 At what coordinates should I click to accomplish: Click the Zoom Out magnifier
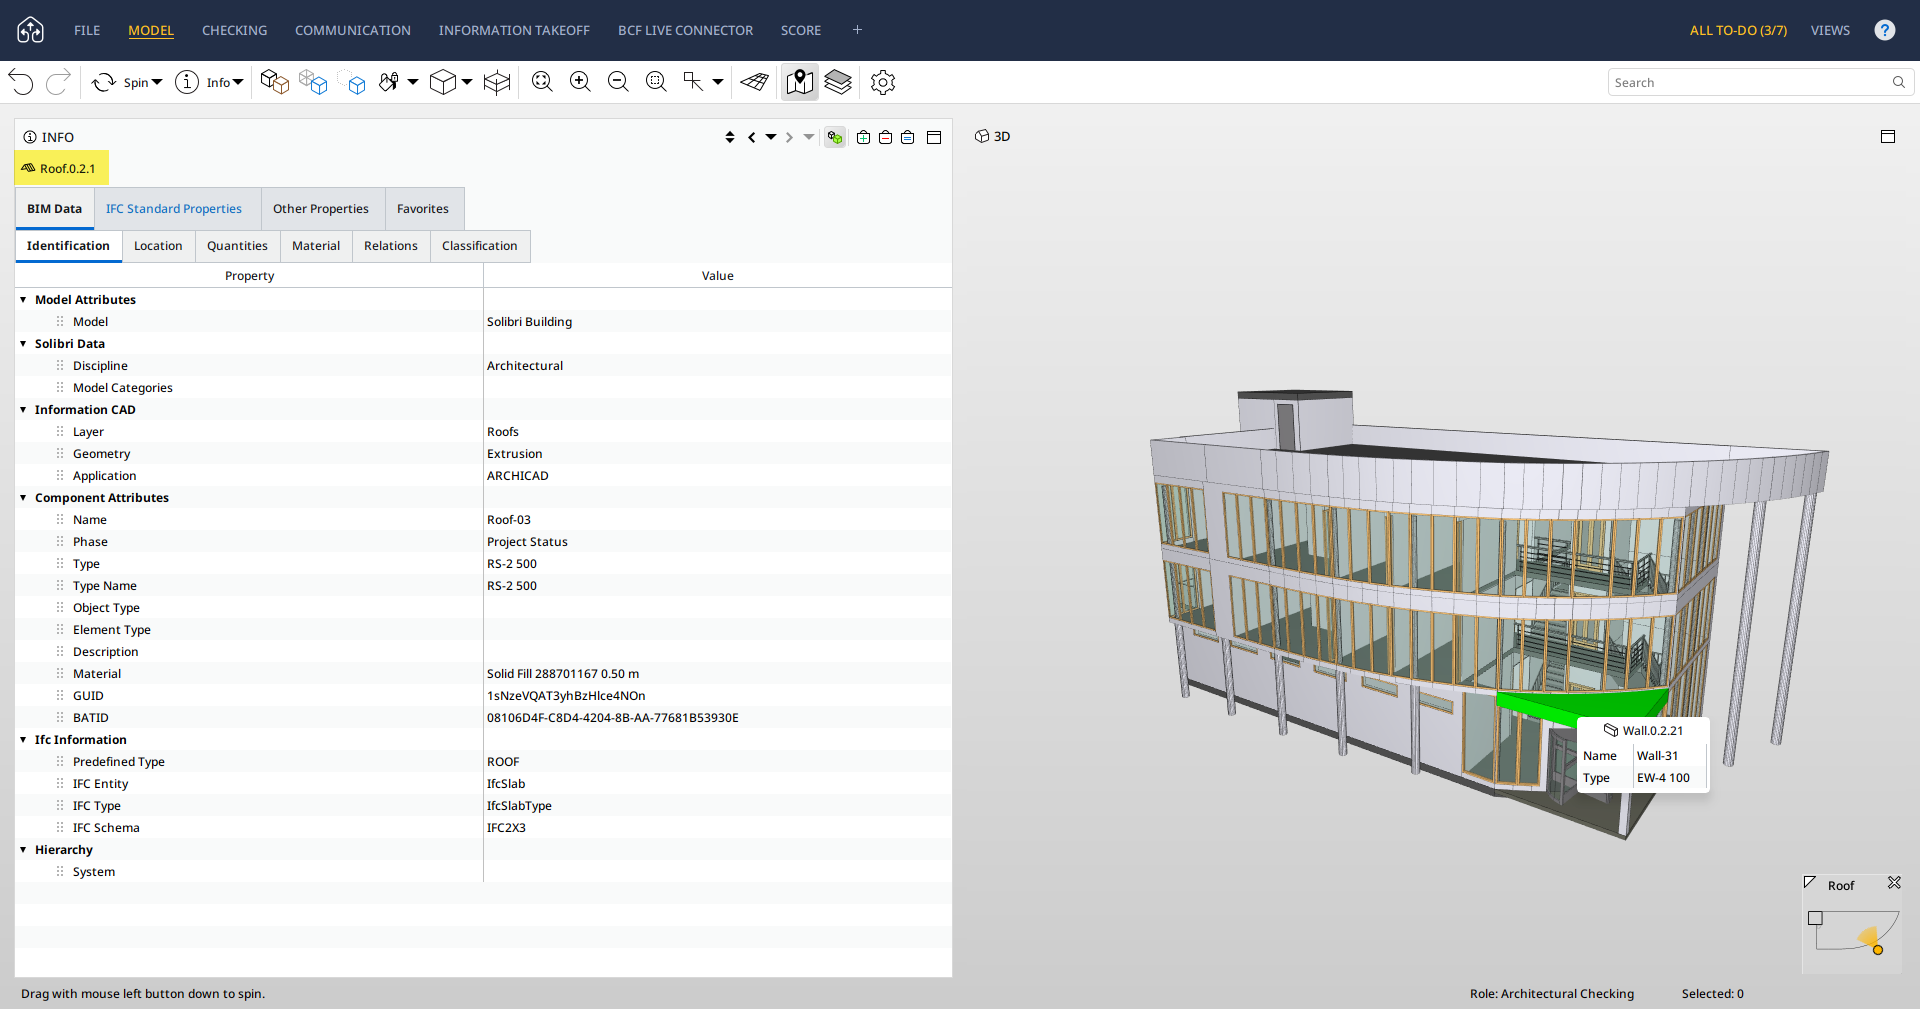(618, 82)
